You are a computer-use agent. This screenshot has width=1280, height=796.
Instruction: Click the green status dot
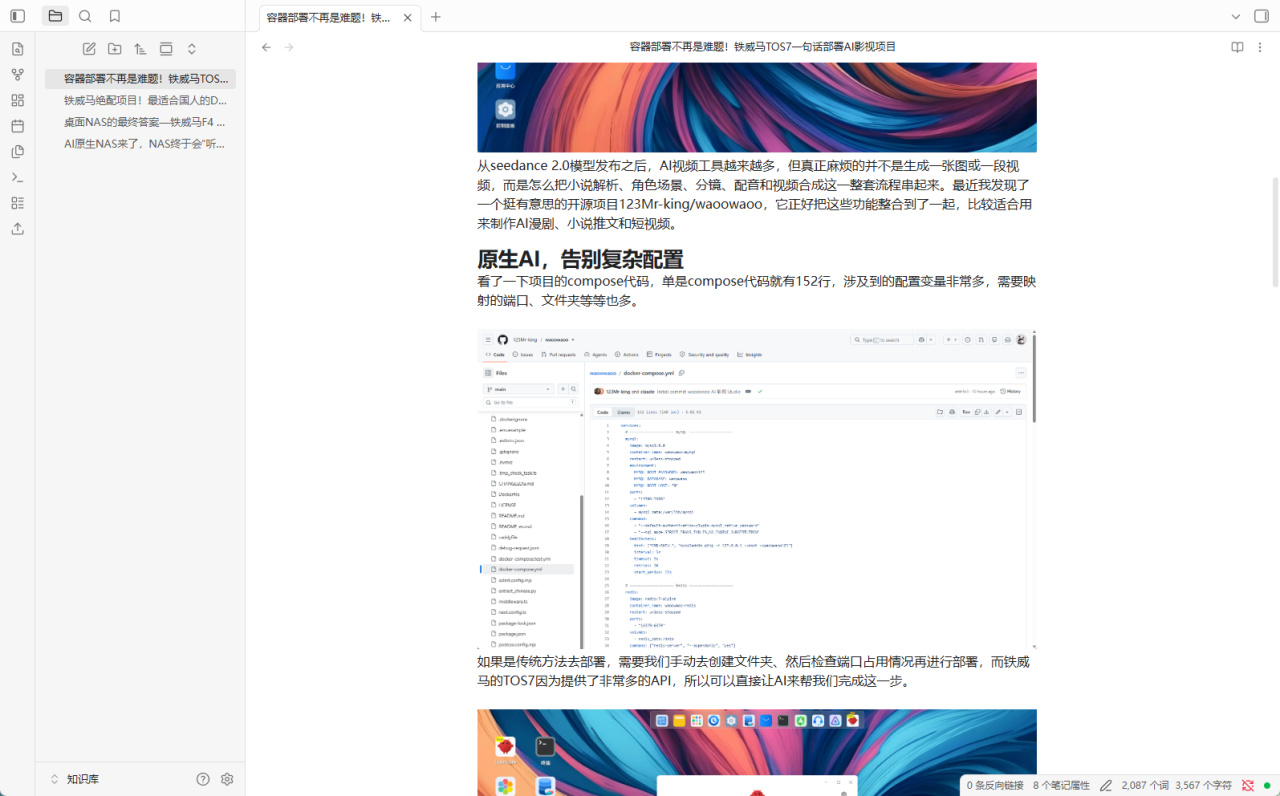[1267, 786]
